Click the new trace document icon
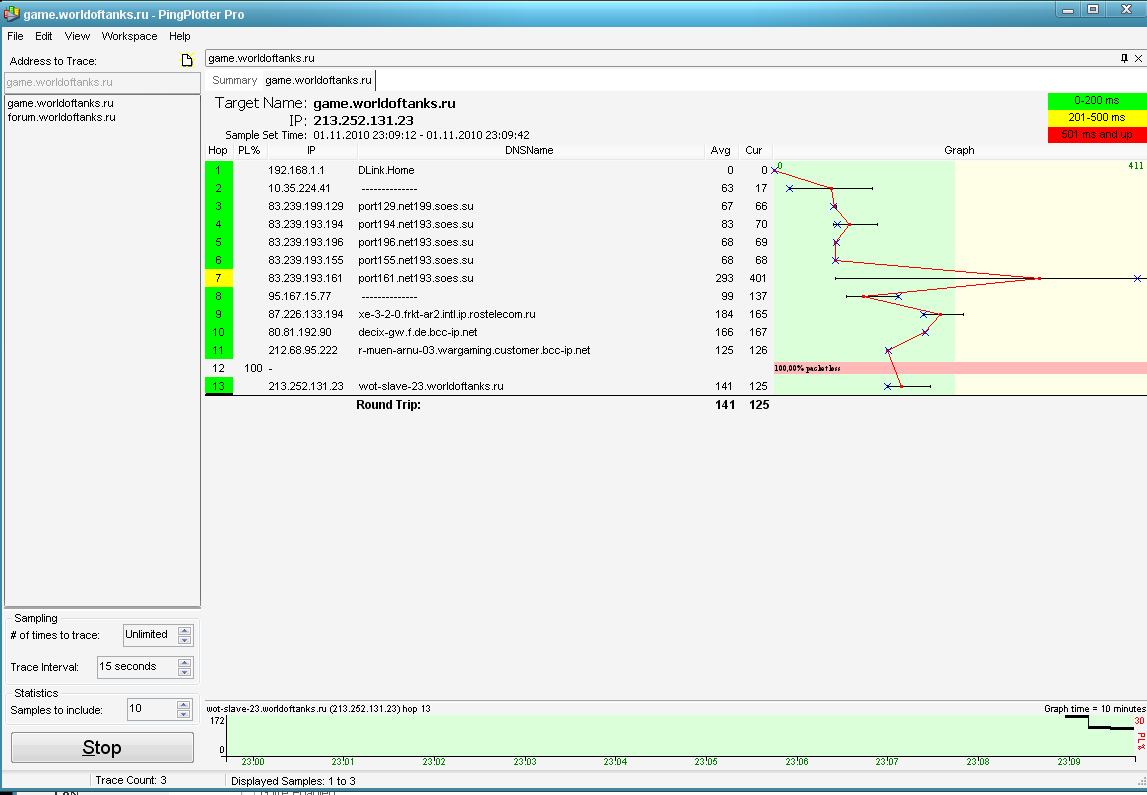 [187, 61]
